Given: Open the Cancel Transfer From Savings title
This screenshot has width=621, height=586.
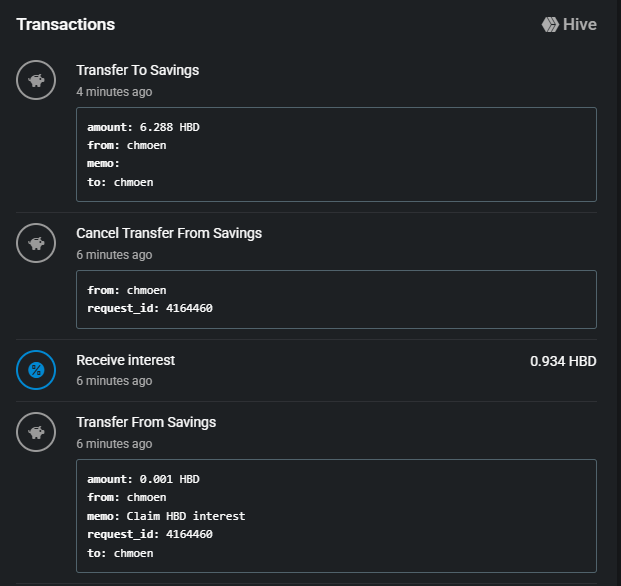Looking at the screenshot, I should [169, 233].
